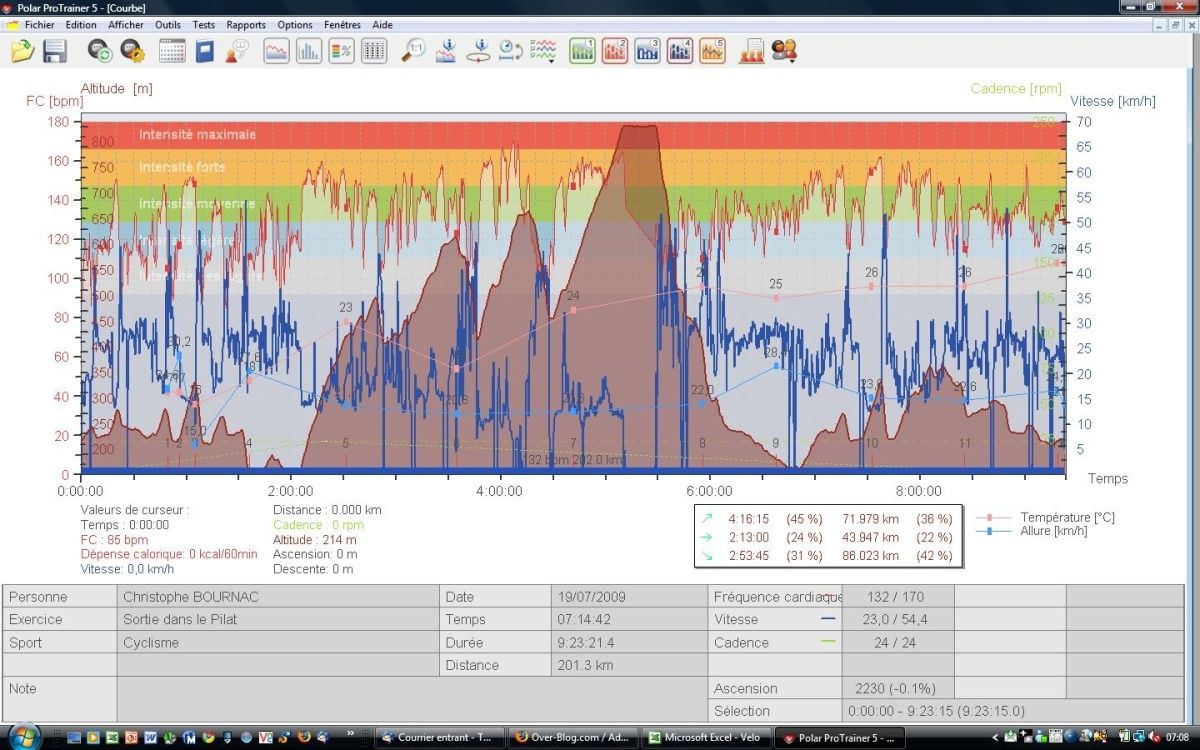The height and width of the screenshot is (750, 1200).
Task: Click the ascension value 2230 (-0.1%)
Action: [896, 688]
